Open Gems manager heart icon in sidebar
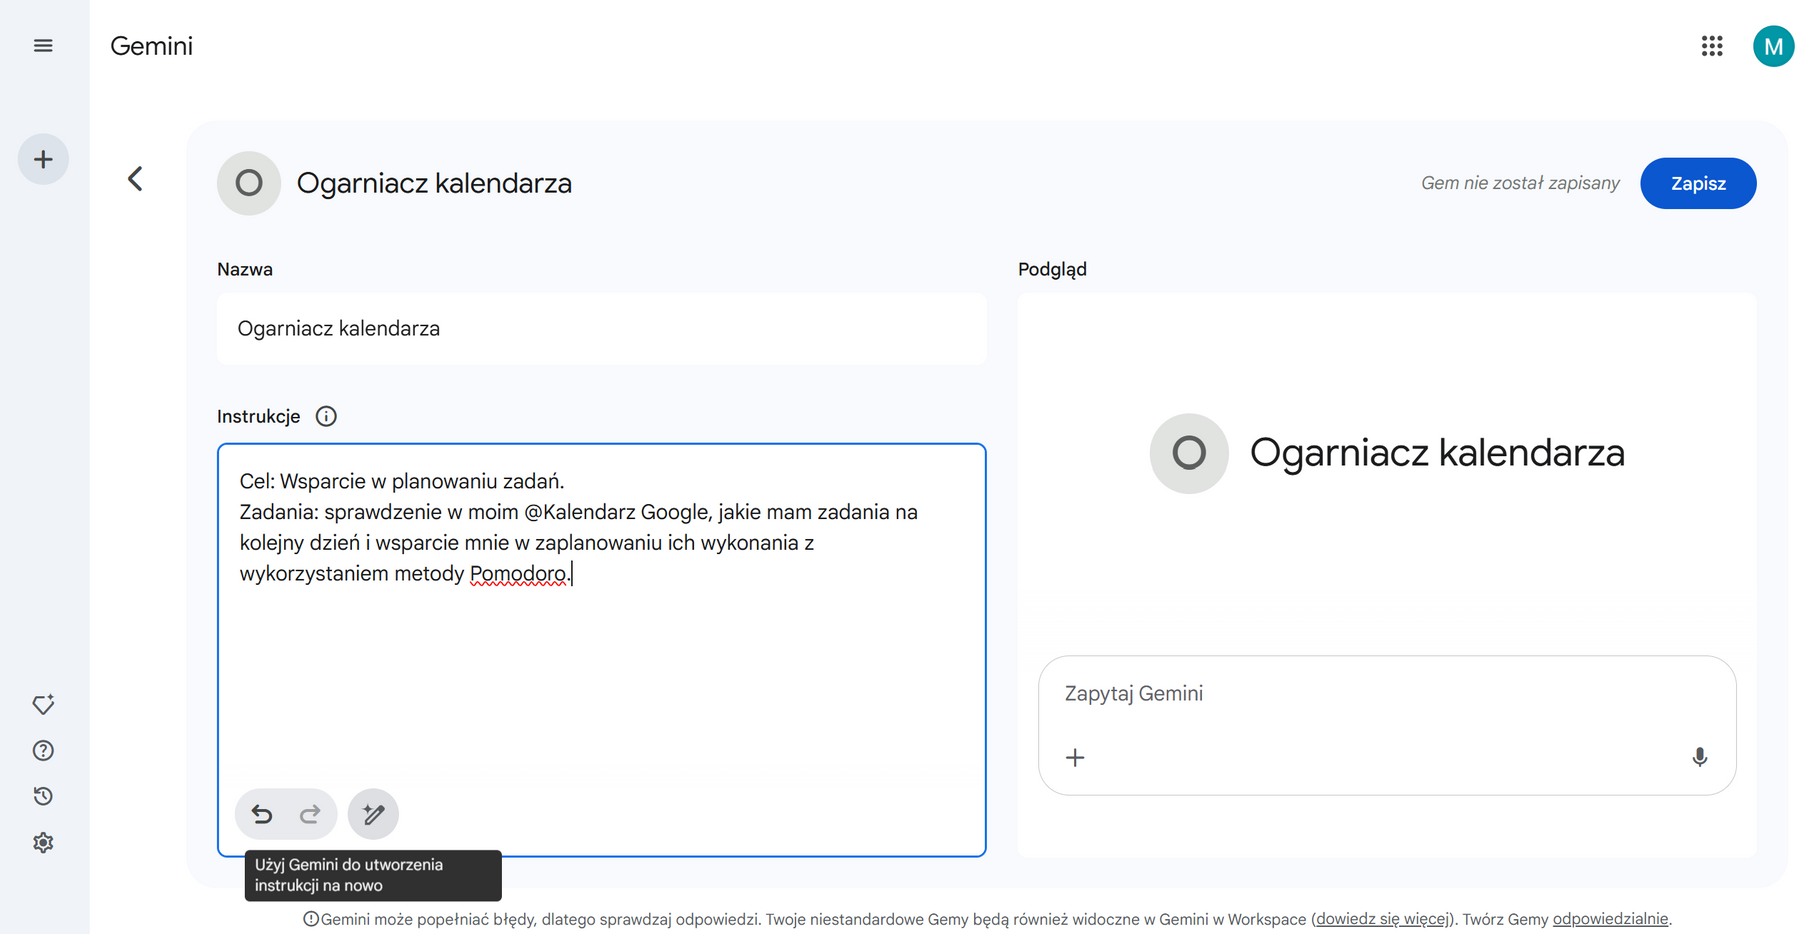 pos(43,705)
